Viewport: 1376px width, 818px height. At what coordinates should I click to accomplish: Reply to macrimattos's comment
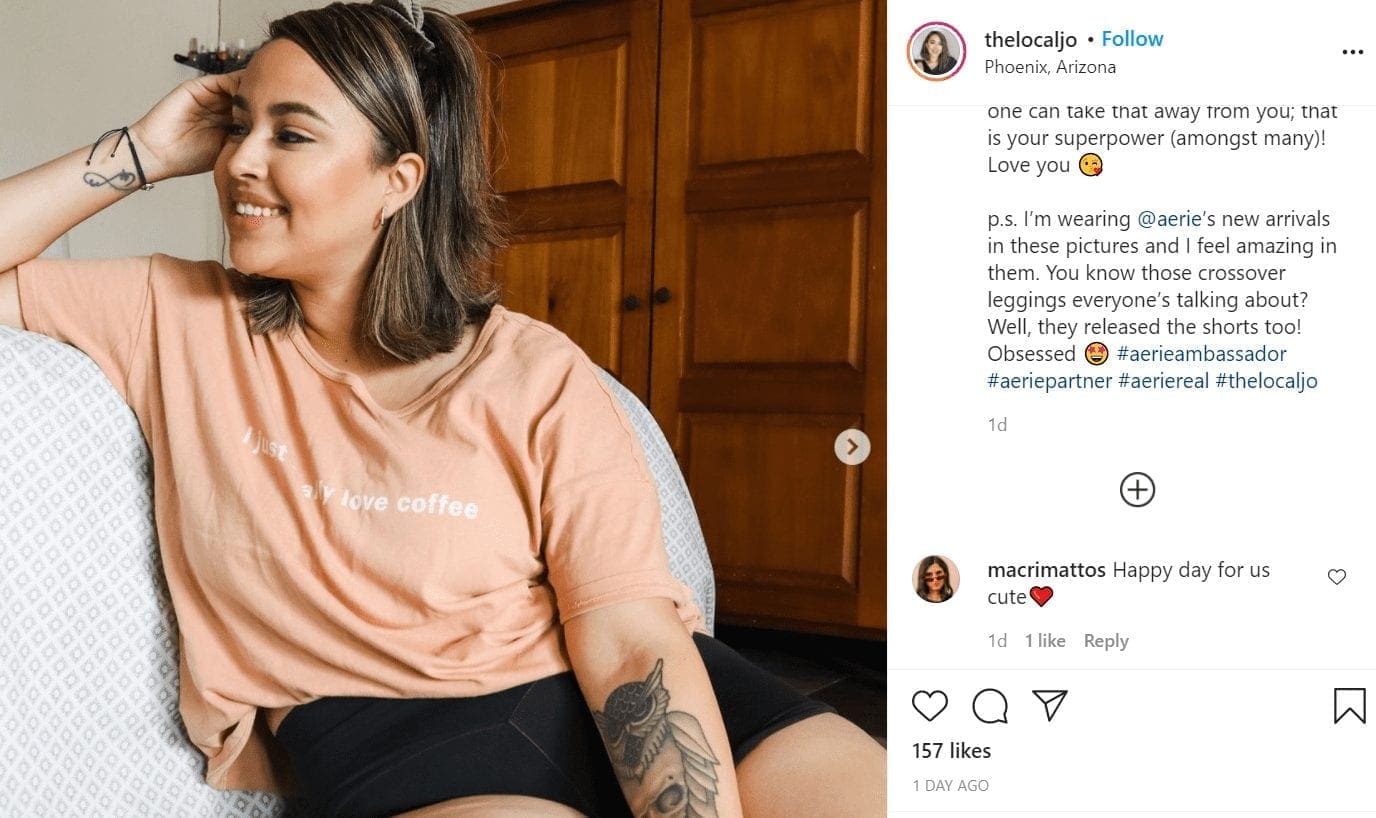(1106, 640)
